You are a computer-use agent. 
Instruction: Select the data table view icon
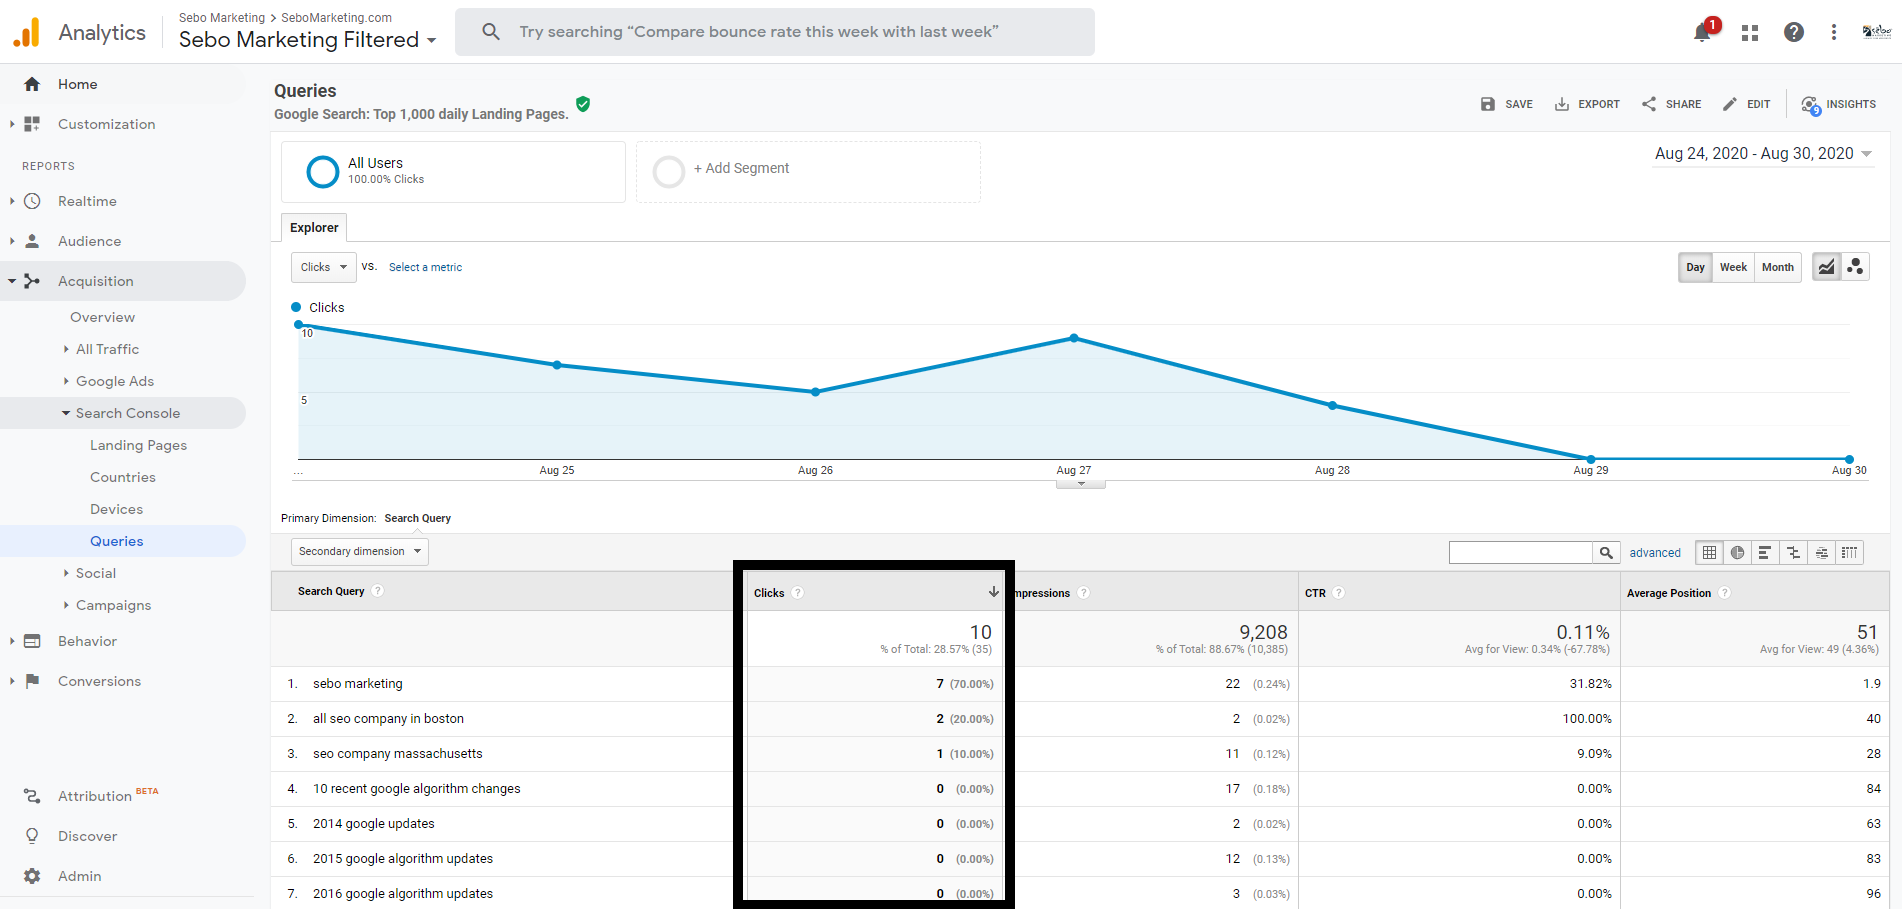point(1709,552)
